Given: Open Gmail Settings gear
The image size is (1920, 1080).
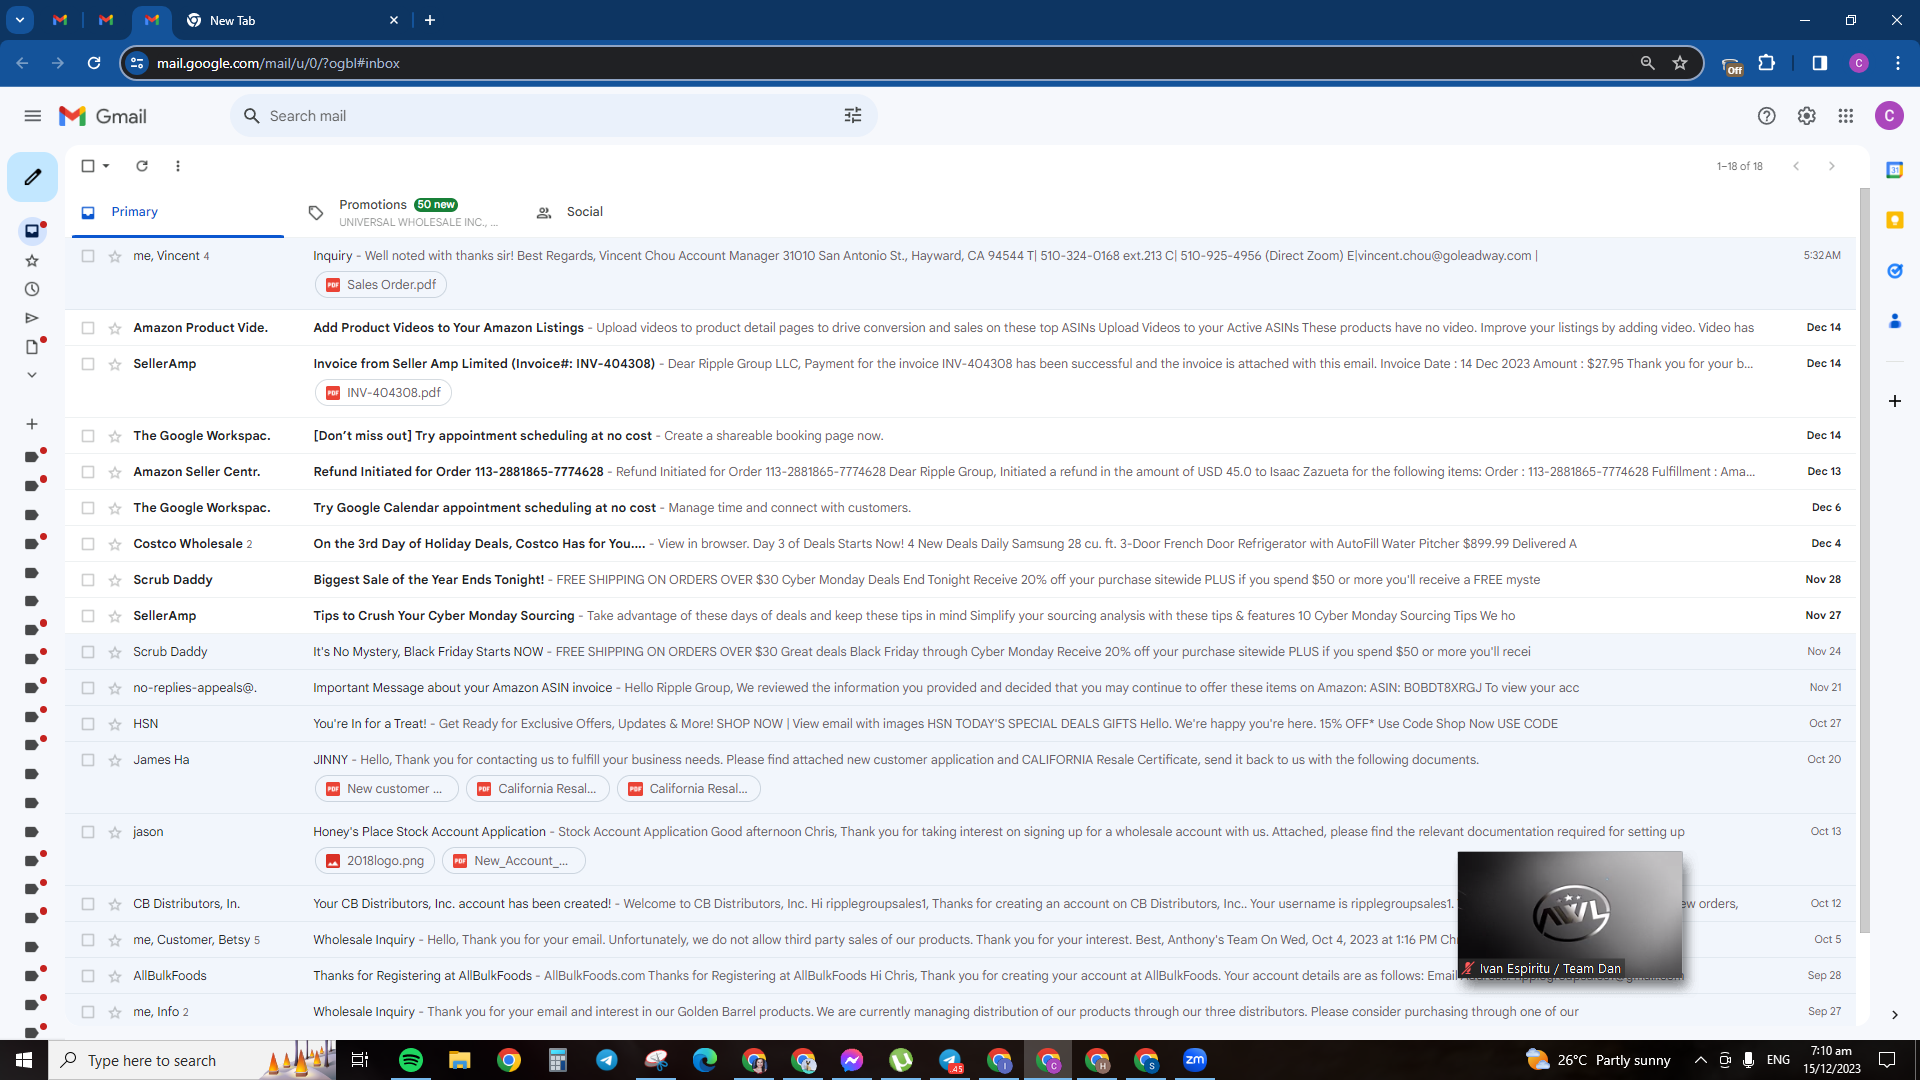Looking at the screenshot, I should coord(1807,116).
